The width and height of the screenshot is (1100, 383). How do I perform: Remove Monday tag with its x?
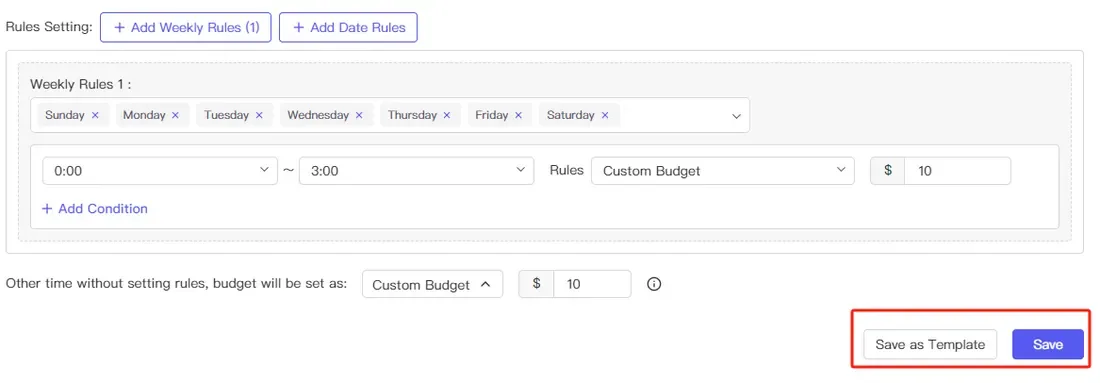175,115
